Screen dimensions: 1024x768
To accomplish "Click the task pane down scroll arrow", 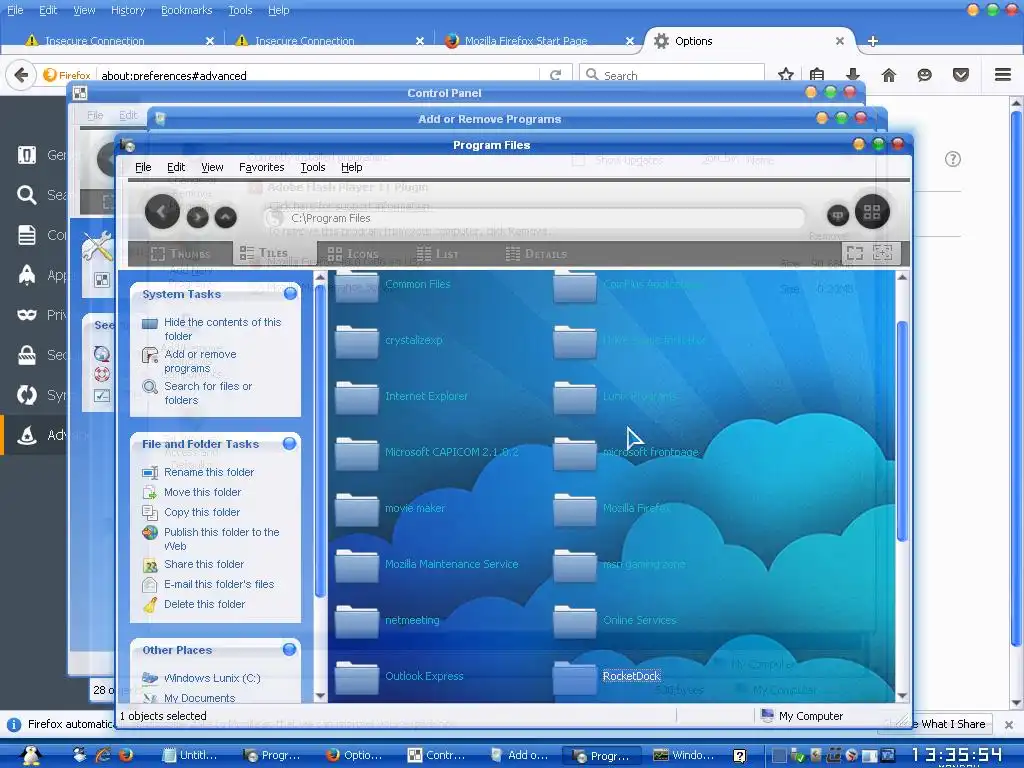I will [320, 696].
